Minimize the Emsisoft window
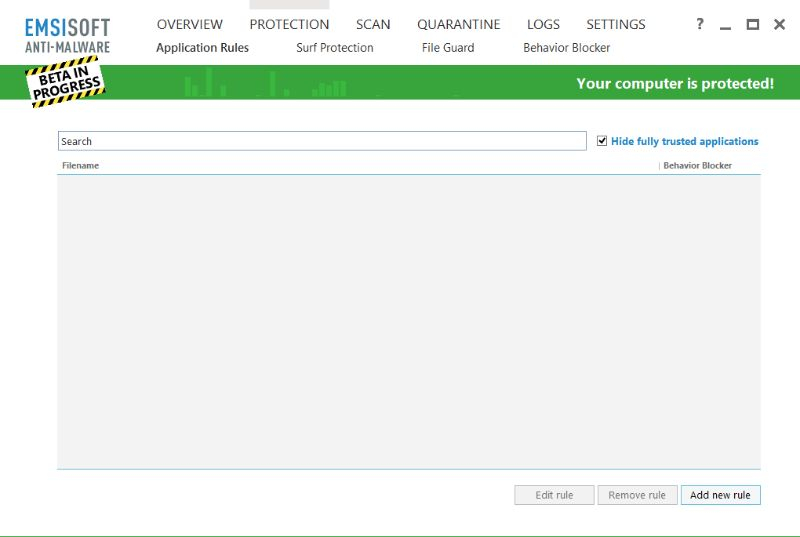 point(726,26)
